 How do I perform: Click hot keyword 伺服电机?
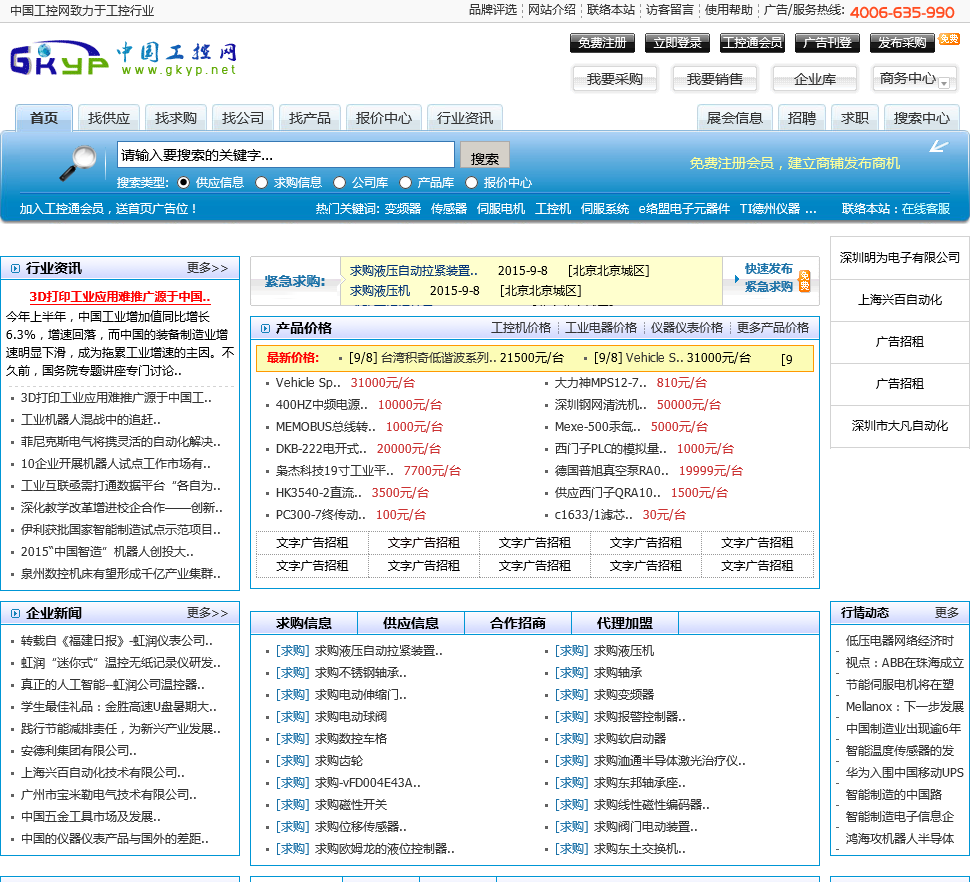(500, 208)
